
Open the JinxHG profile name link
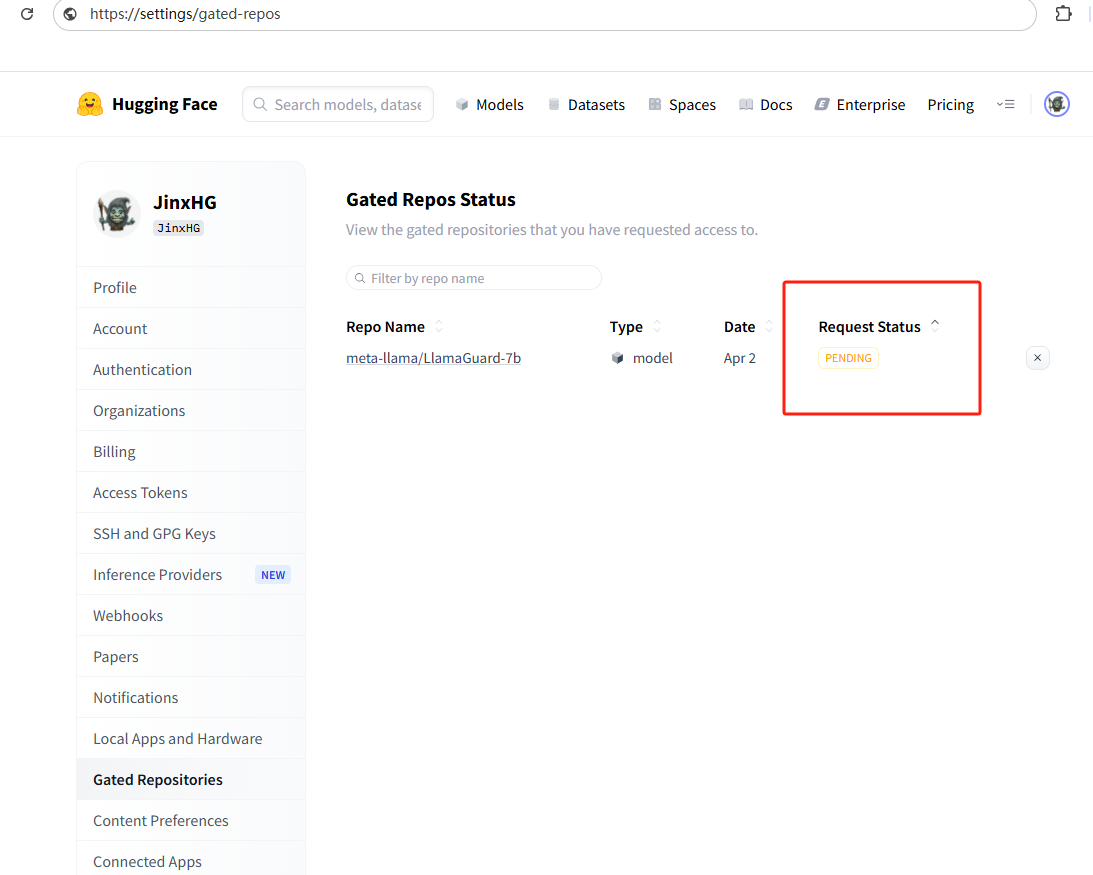[x=185, y=202]
